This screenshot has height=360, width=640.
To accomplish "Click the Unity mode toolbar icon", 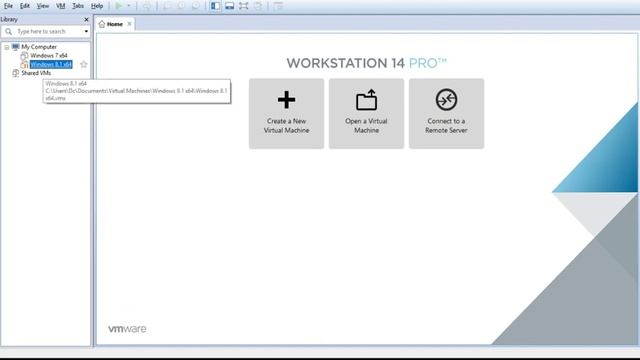I will [258, 6].
